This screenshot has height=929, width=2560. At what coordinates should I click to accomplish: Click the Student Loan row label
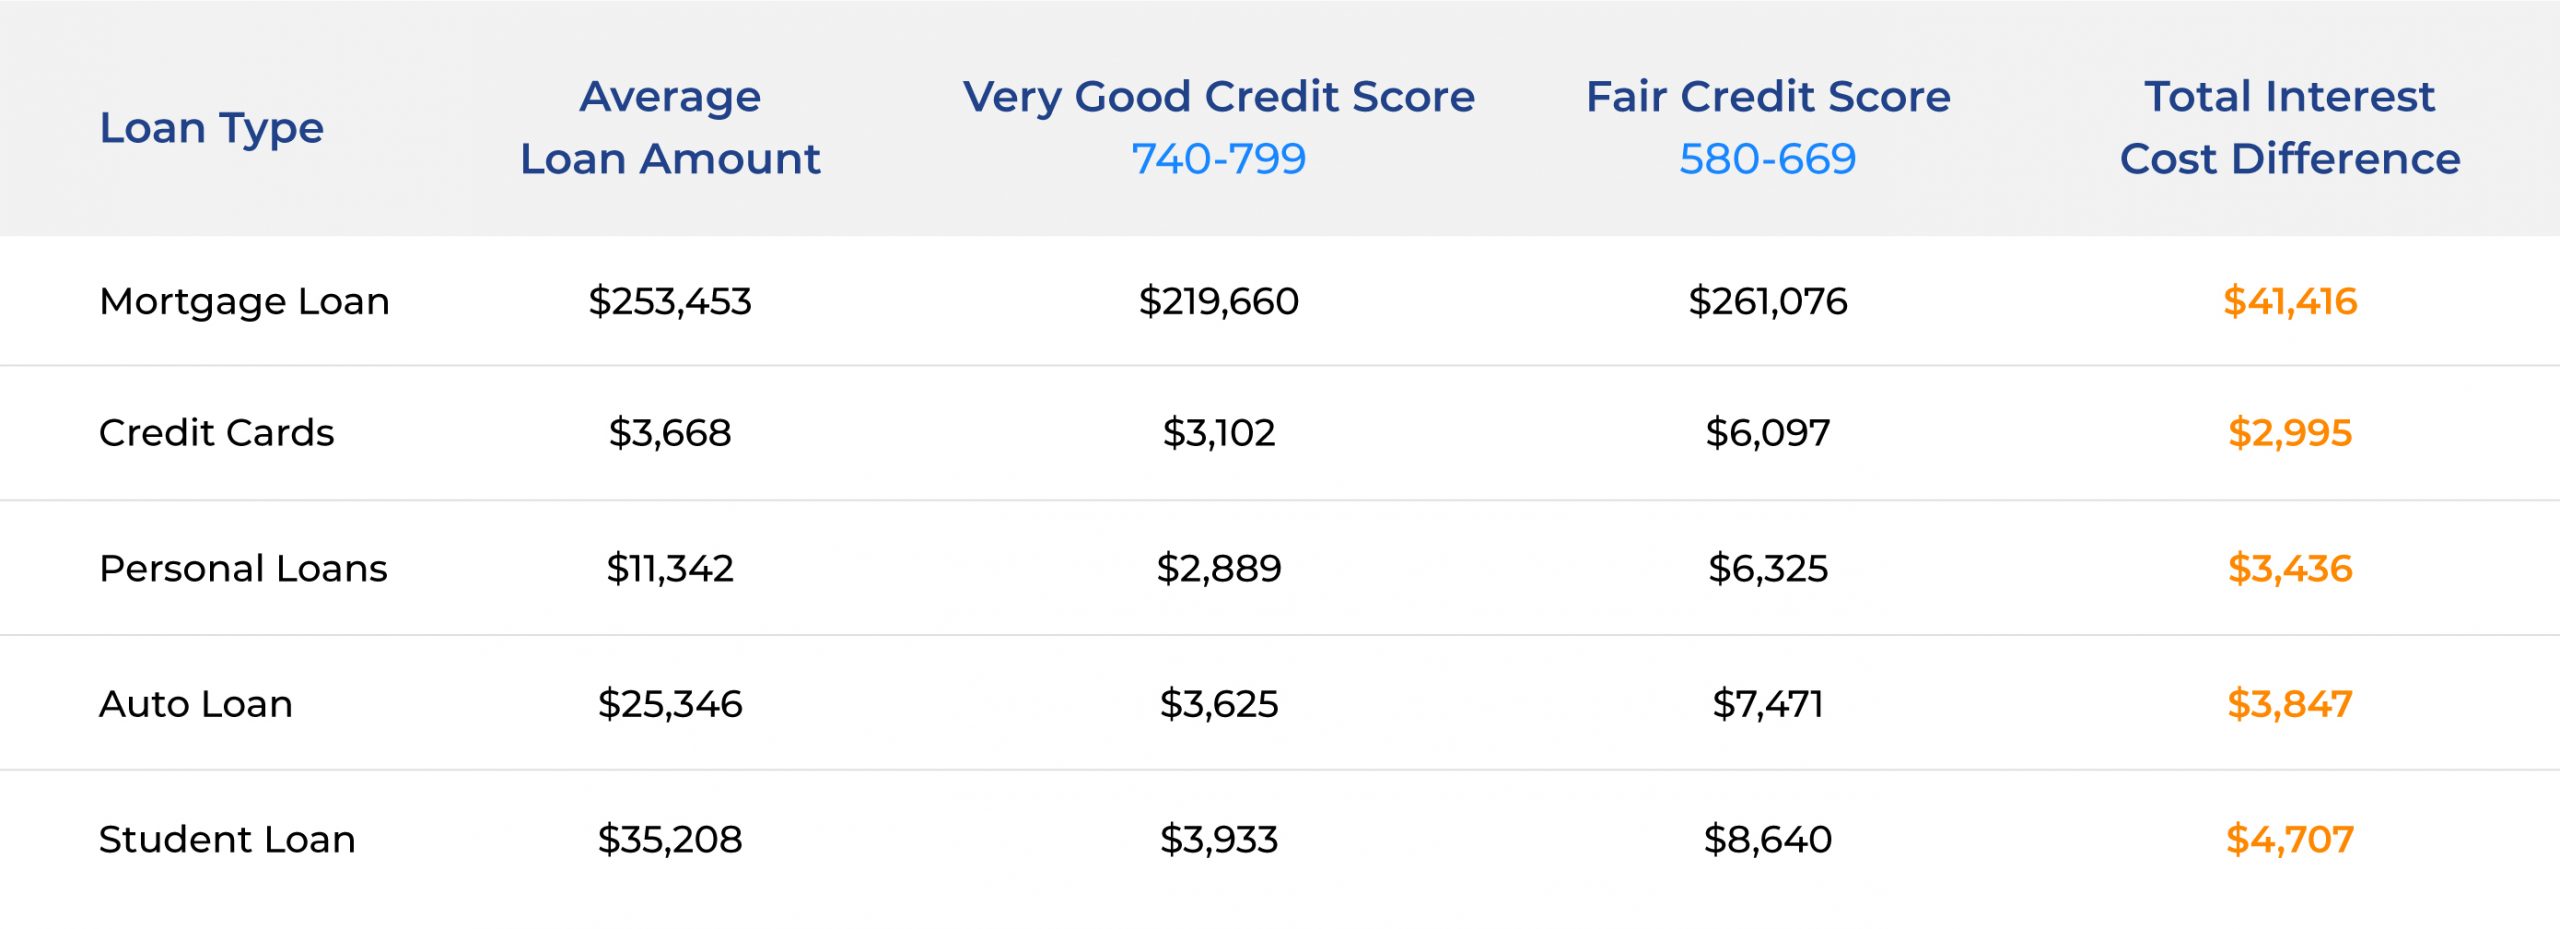tap(227, 839)
